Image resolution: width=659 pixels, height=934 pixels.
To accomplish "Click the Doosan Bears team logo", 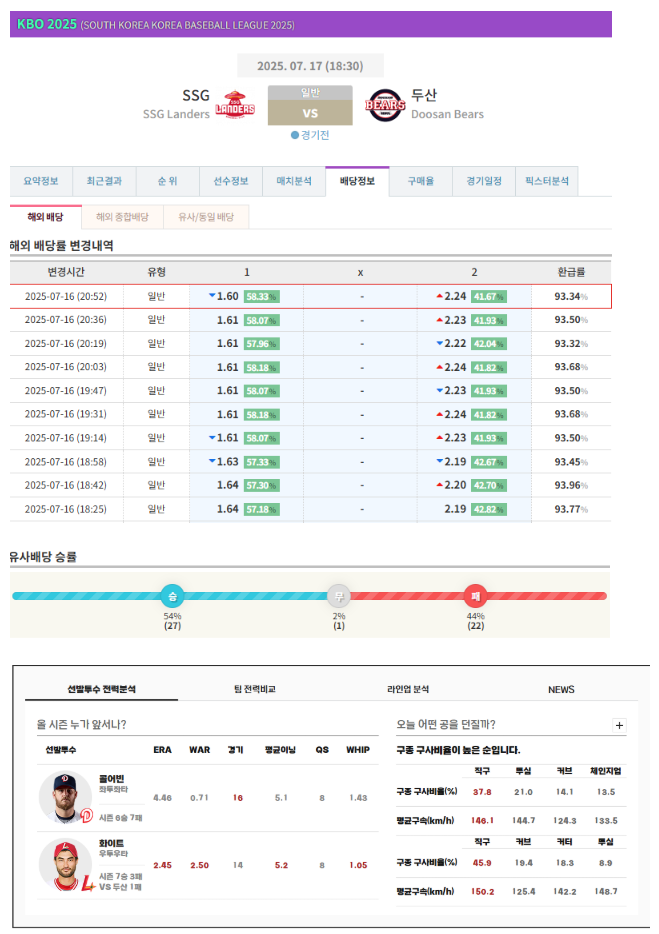I will [385, 105].
